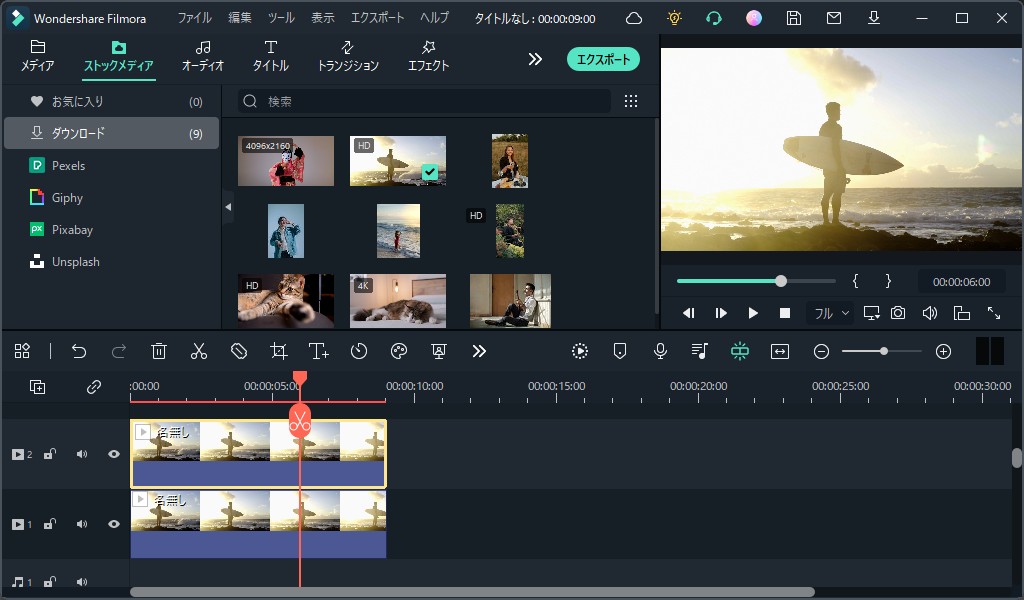Click the green screen person icon
This screenshot has height=600, width=1024.
439,351
